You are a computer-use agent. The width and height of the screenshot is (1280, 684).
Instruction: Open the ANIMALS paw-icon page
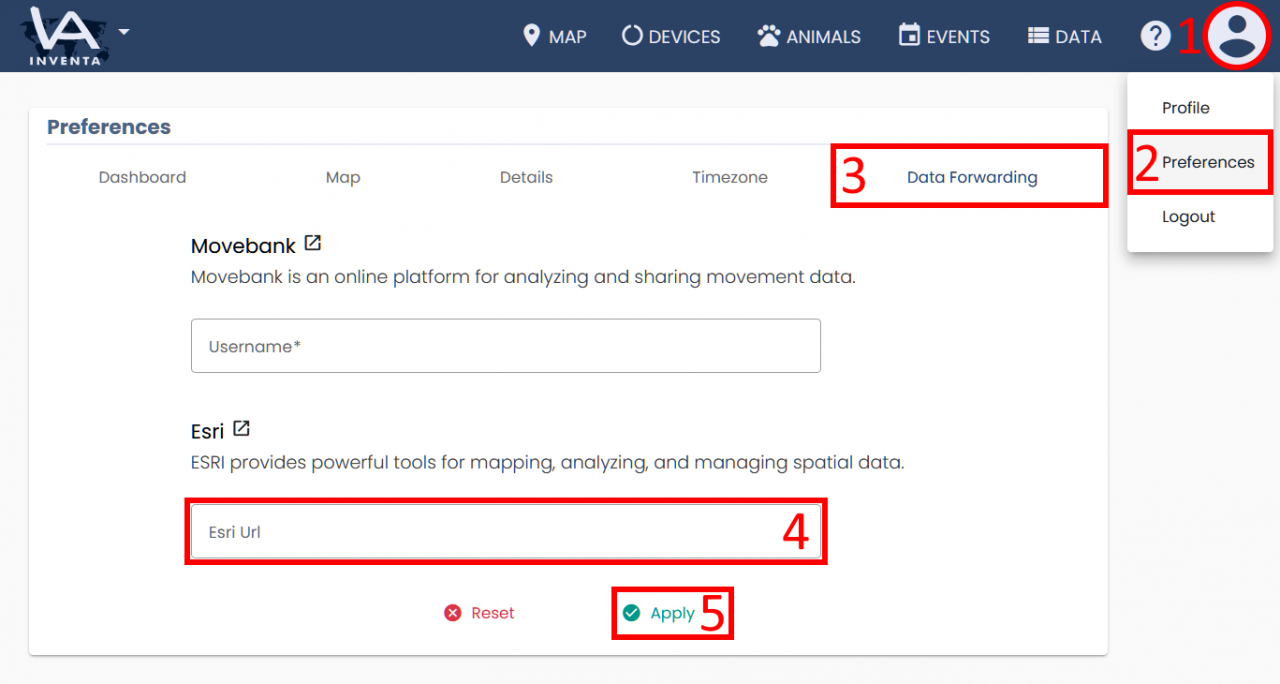(x=809, y=37)
